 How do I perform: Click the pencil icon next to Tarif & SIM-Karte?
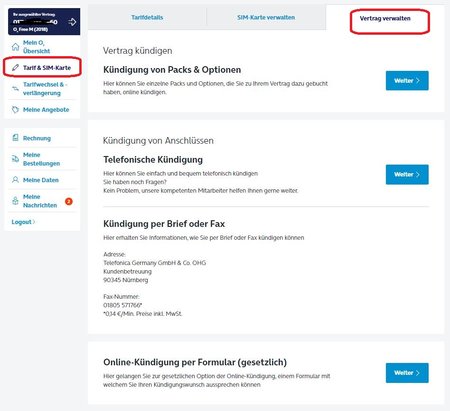[15, 68]
